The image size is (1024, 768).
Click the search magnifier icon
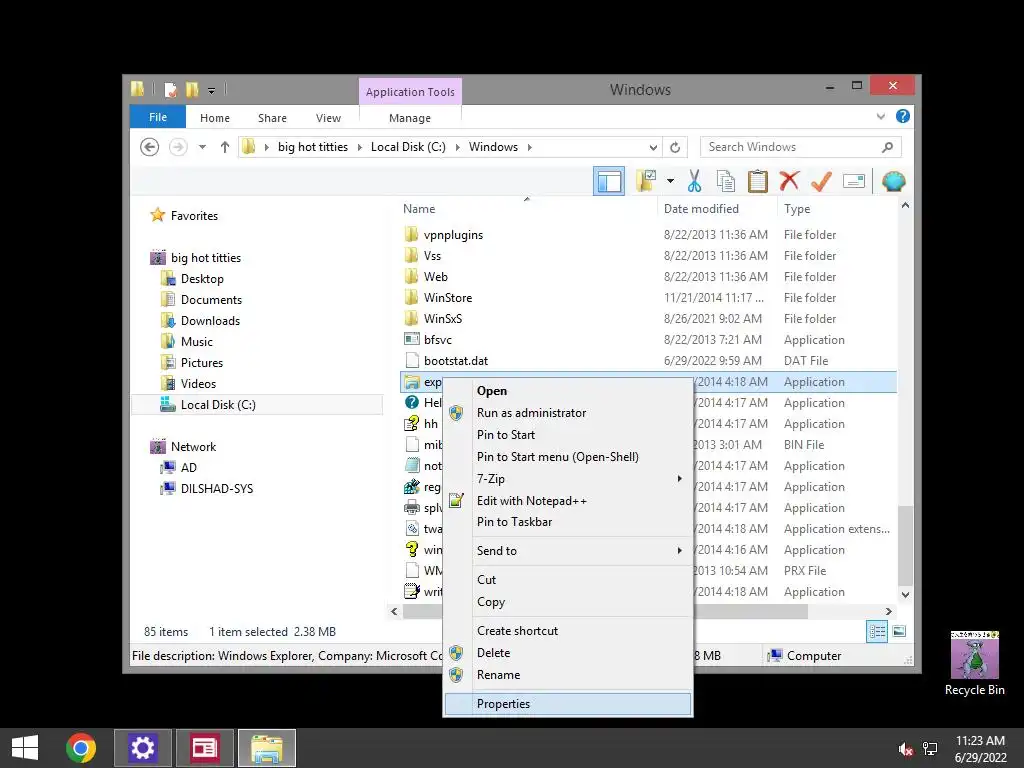[x=887, y=147]
